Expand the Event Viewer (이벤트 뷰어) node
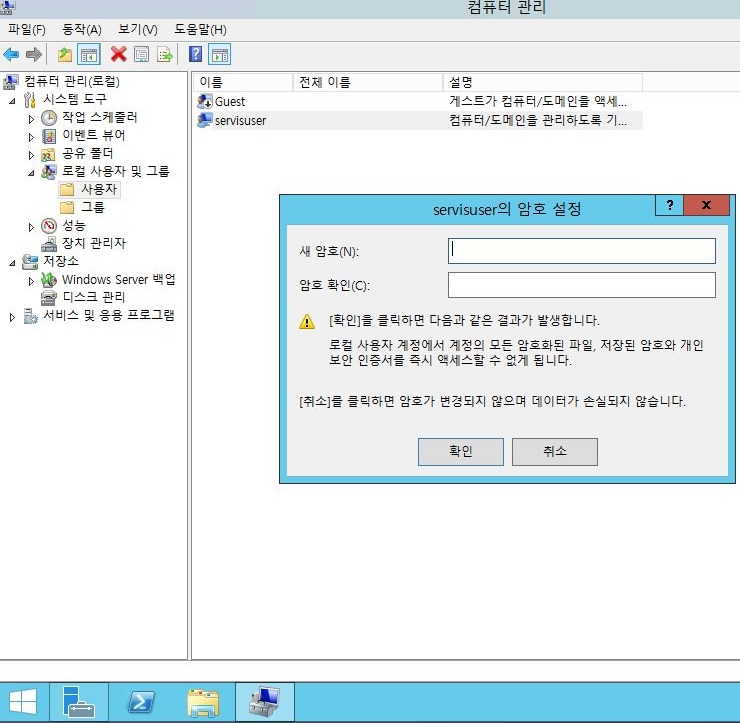The image size is (740, 723). pos(31,136)
